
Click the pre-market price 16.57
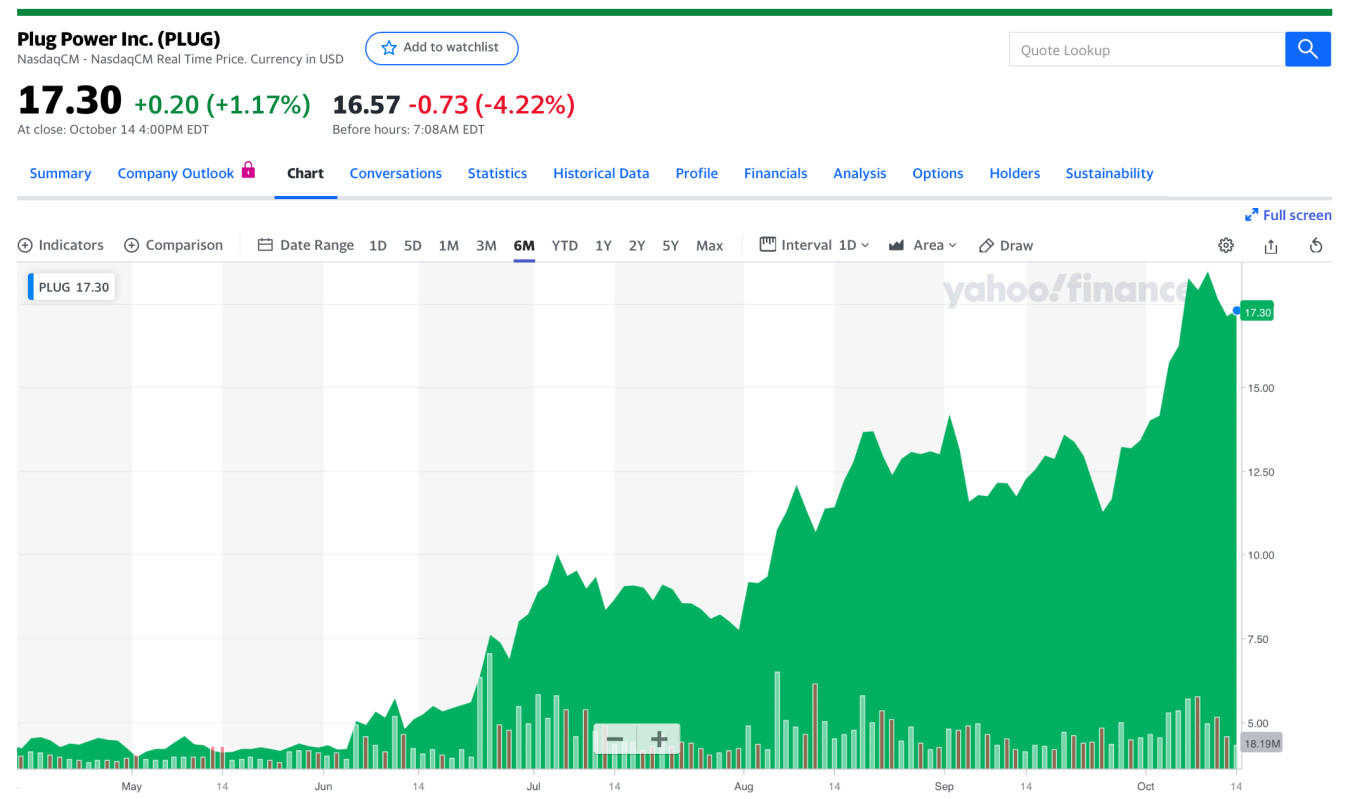pyautogui.click(x=366, y=104)
